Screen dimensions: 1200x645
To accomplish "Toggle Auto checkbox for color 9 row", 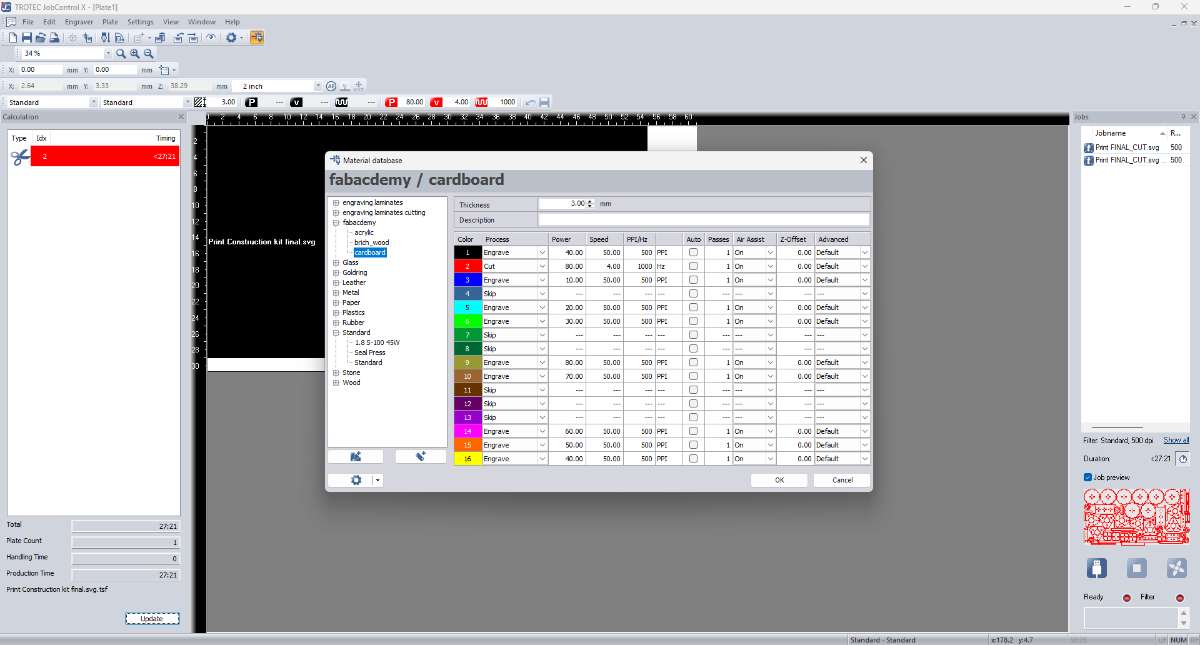I will tap(694, 363).
